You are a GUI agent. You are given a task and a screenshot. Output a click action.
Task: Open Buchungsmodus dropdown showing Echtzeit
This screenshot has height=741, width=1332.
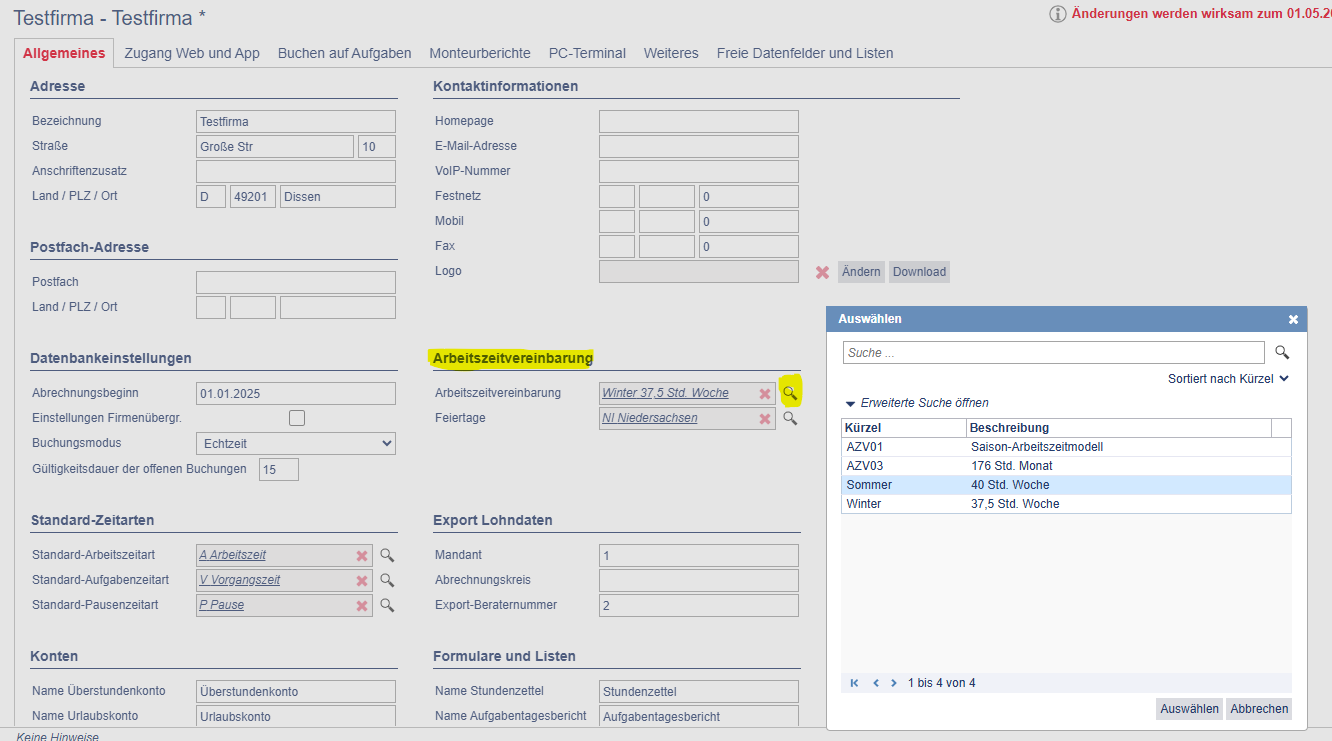coord(296,443)
